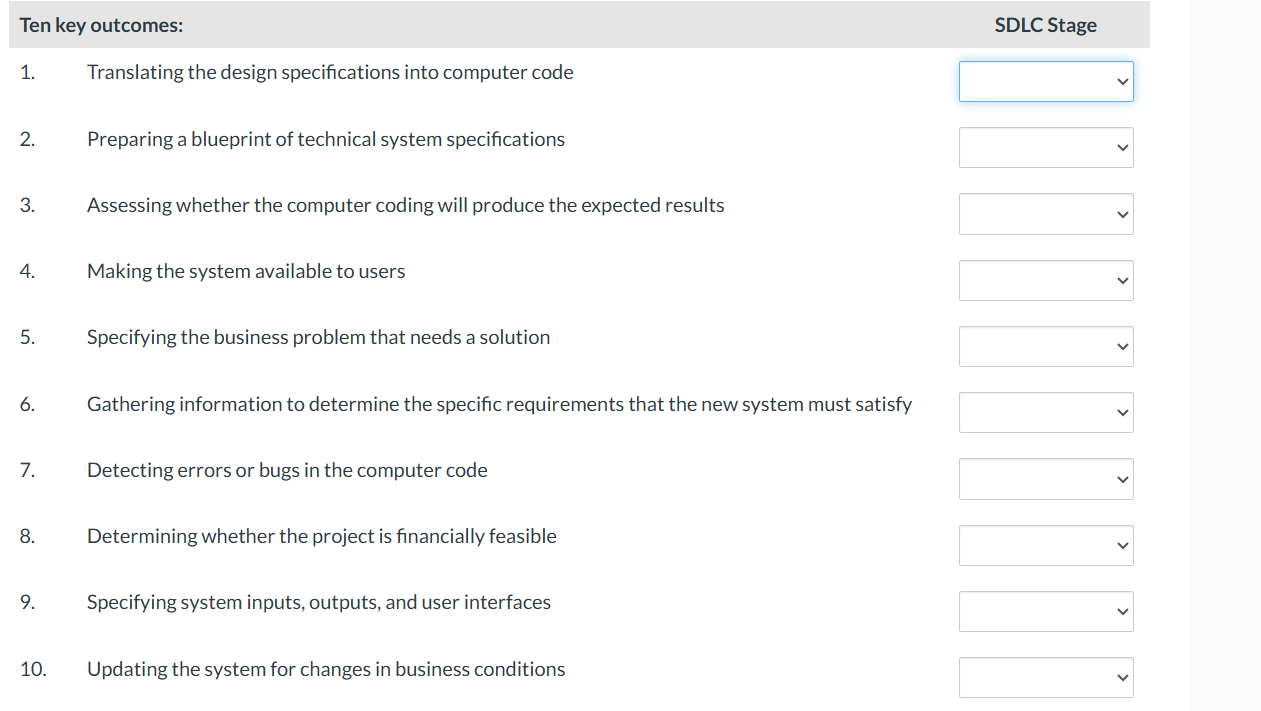Click outcome 10's description text
This screenshot has height=711, width=1261.
pos(326,669)
